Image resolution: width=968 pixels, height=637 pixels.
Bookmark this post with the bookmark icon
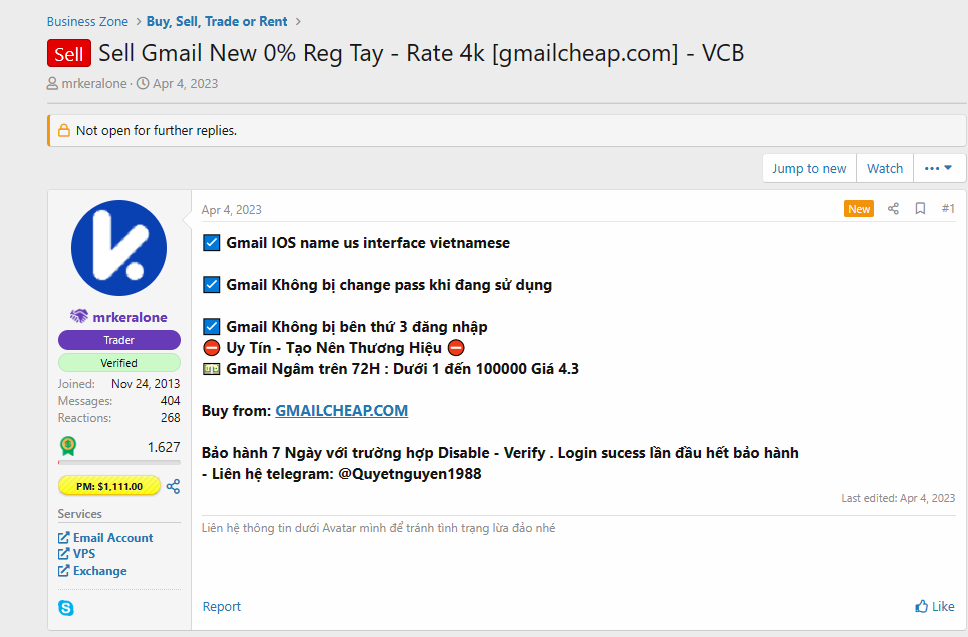point(920,209)
